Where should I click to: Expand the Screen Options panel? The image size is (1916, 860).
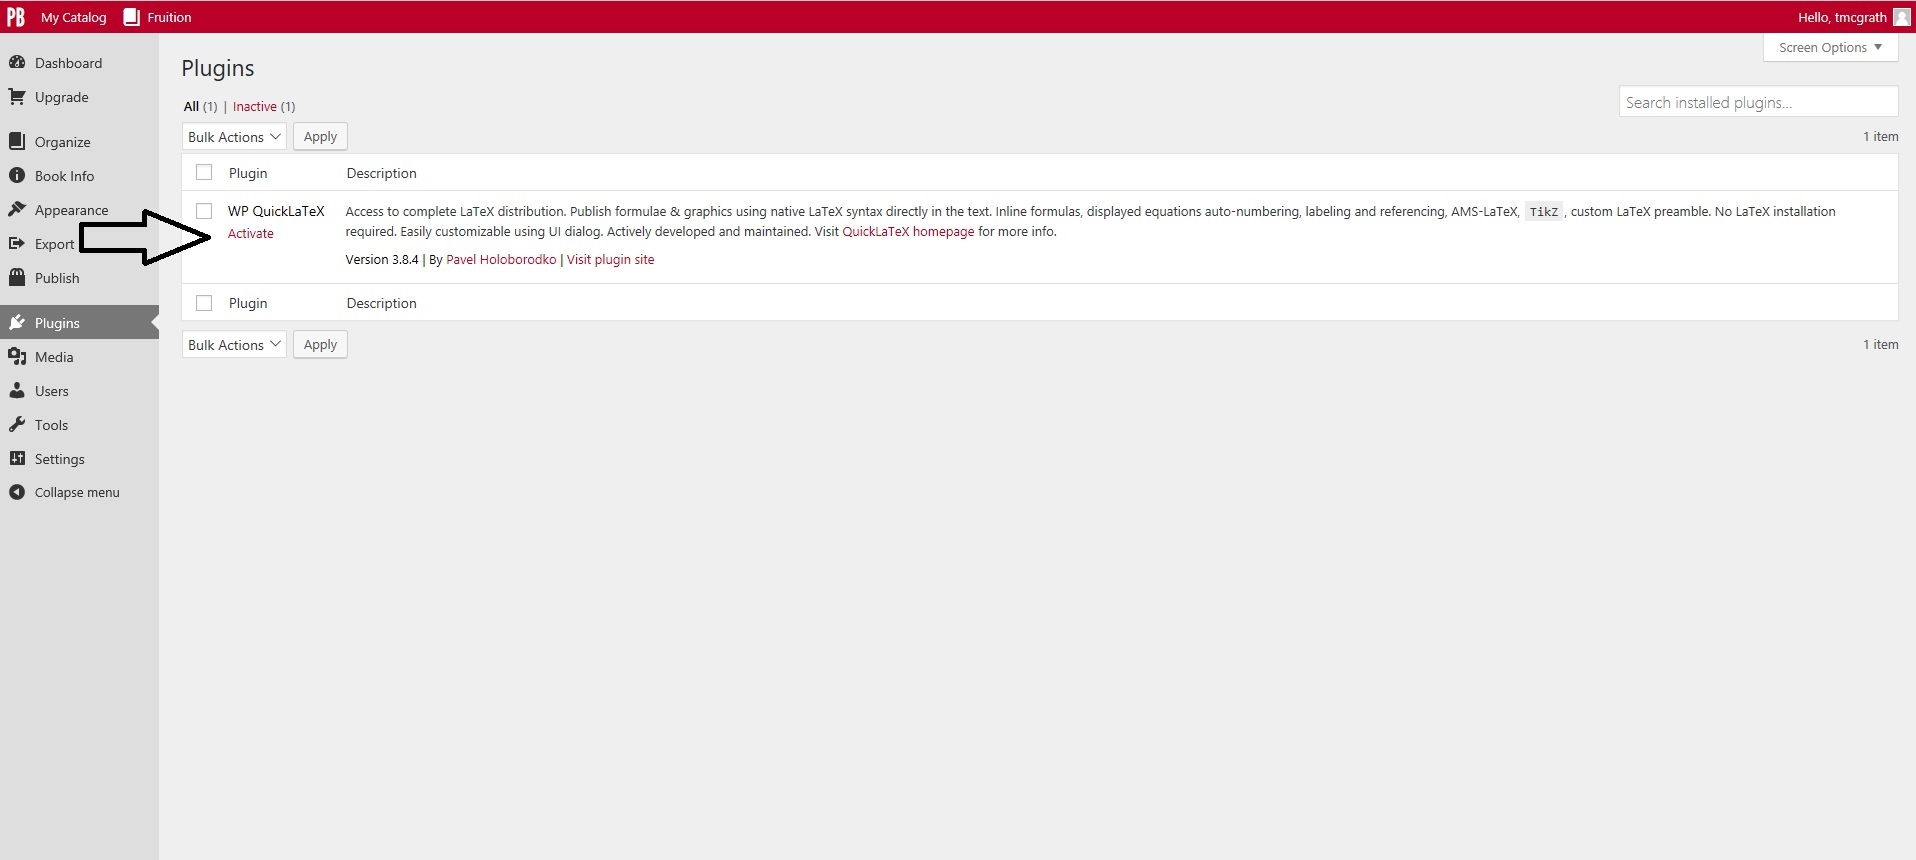coord(1830,47)
